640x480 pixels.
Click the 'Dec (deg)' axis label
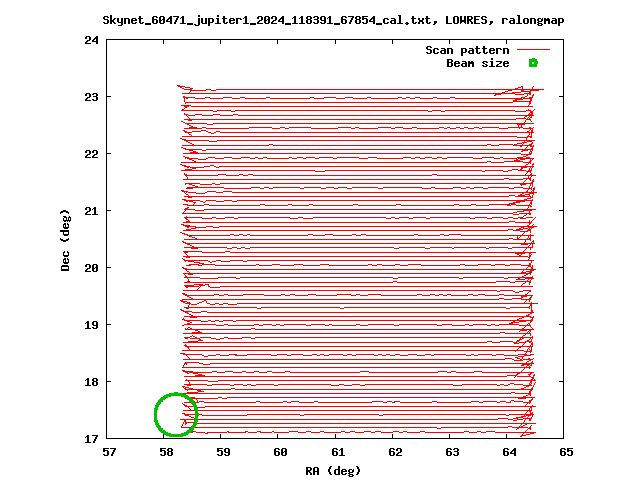tap(65, 240)
